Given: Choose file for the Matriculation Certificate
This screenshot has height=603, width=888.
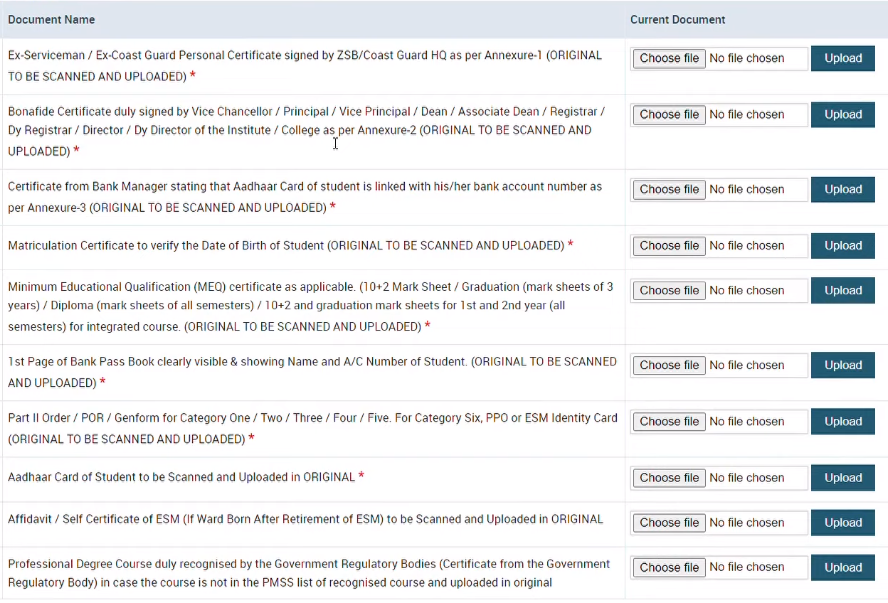Looking at the screenshot, I should click(668, 245).
